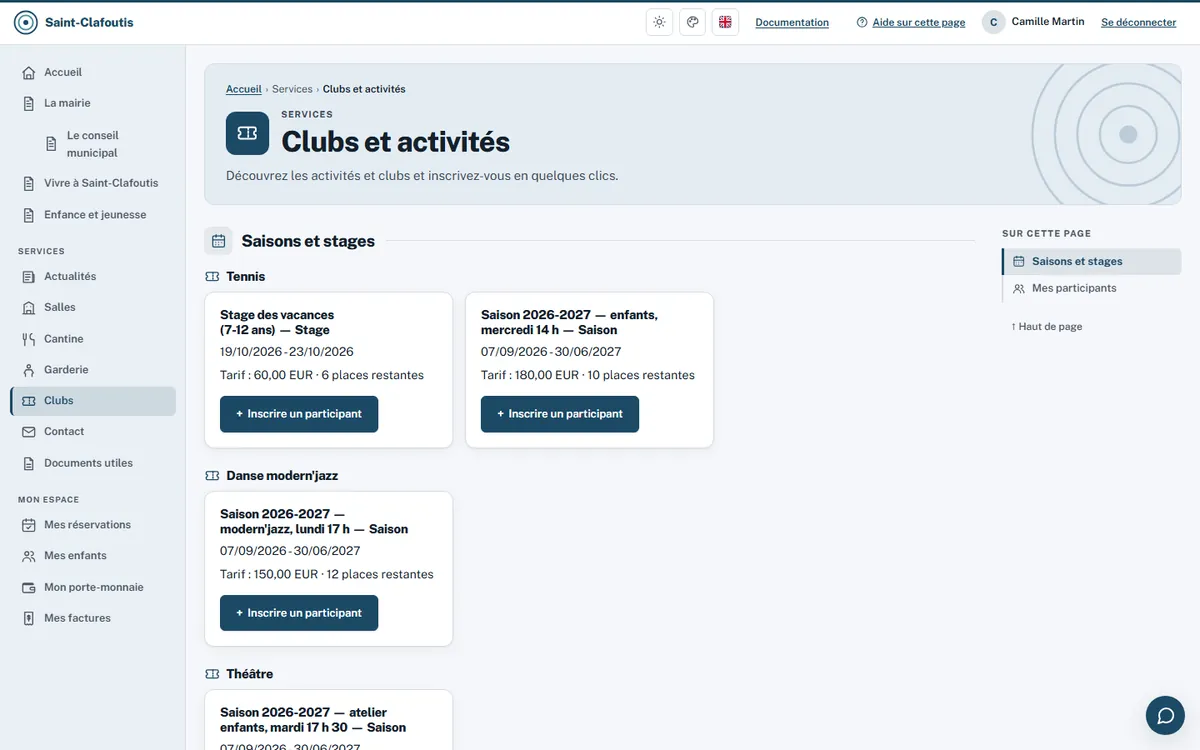Open Le conseil municipal sub-page

pyautogui.click(x=105, y=144)
